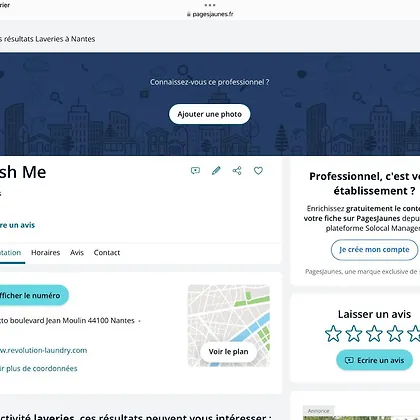Click the comment bubble icon beside the title
Image resolution: width=420 pixels, height=420 pixels.
tap(195, 171)
